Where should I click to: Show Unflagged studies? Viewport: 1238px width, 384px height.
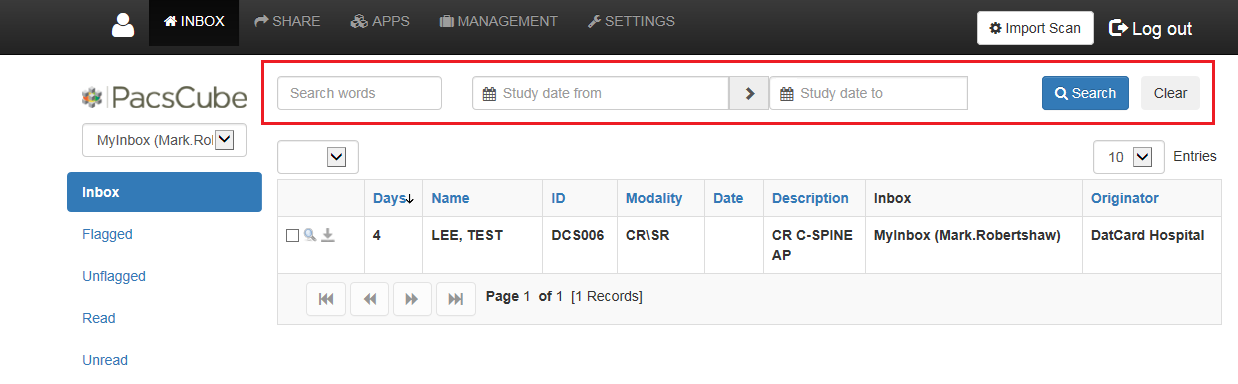pyautogui.click(x=114, y=276)
